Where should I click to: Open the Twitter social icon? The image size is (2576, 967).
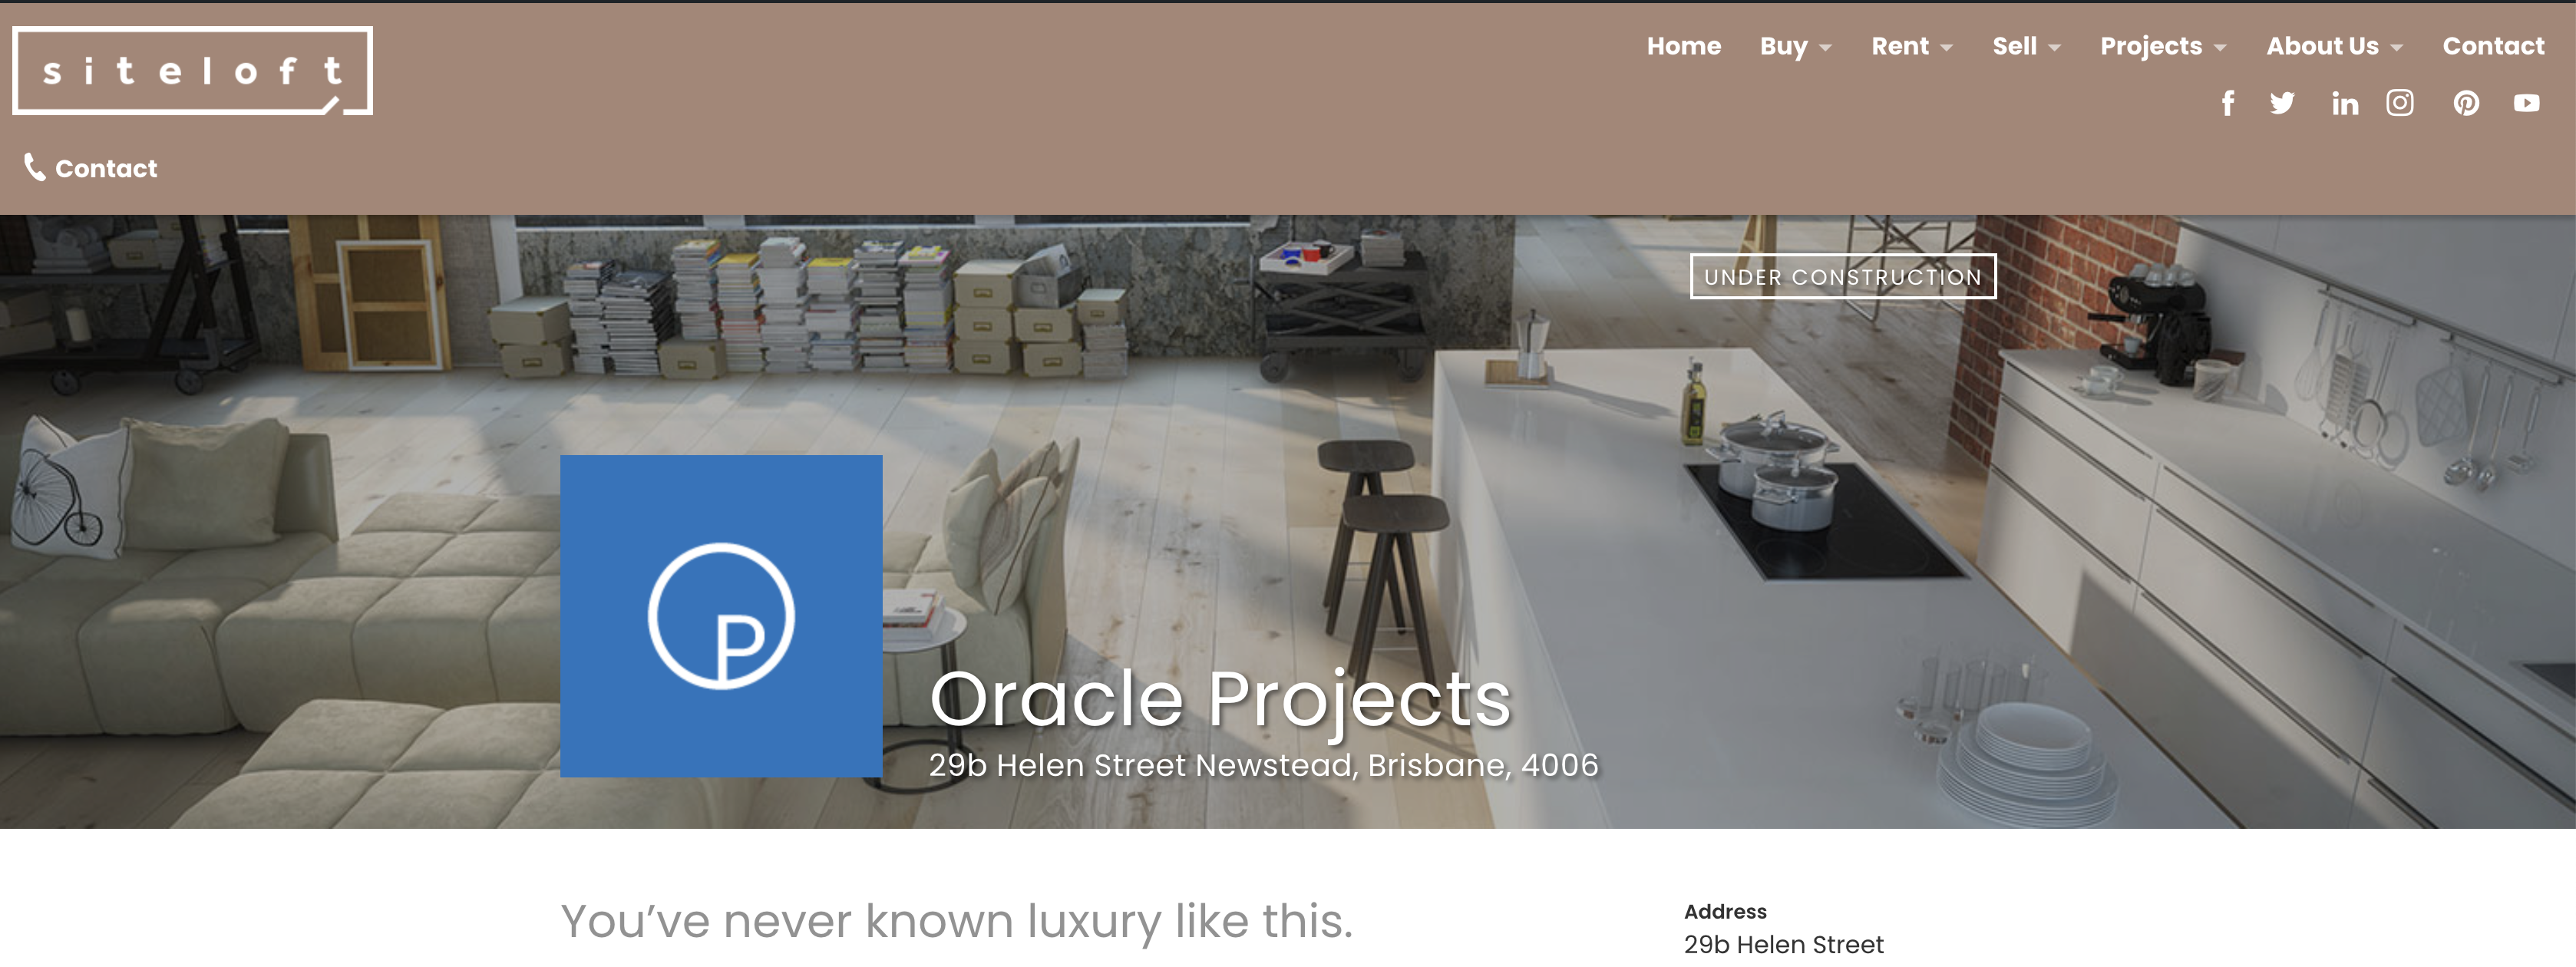tap(2282, 103)
